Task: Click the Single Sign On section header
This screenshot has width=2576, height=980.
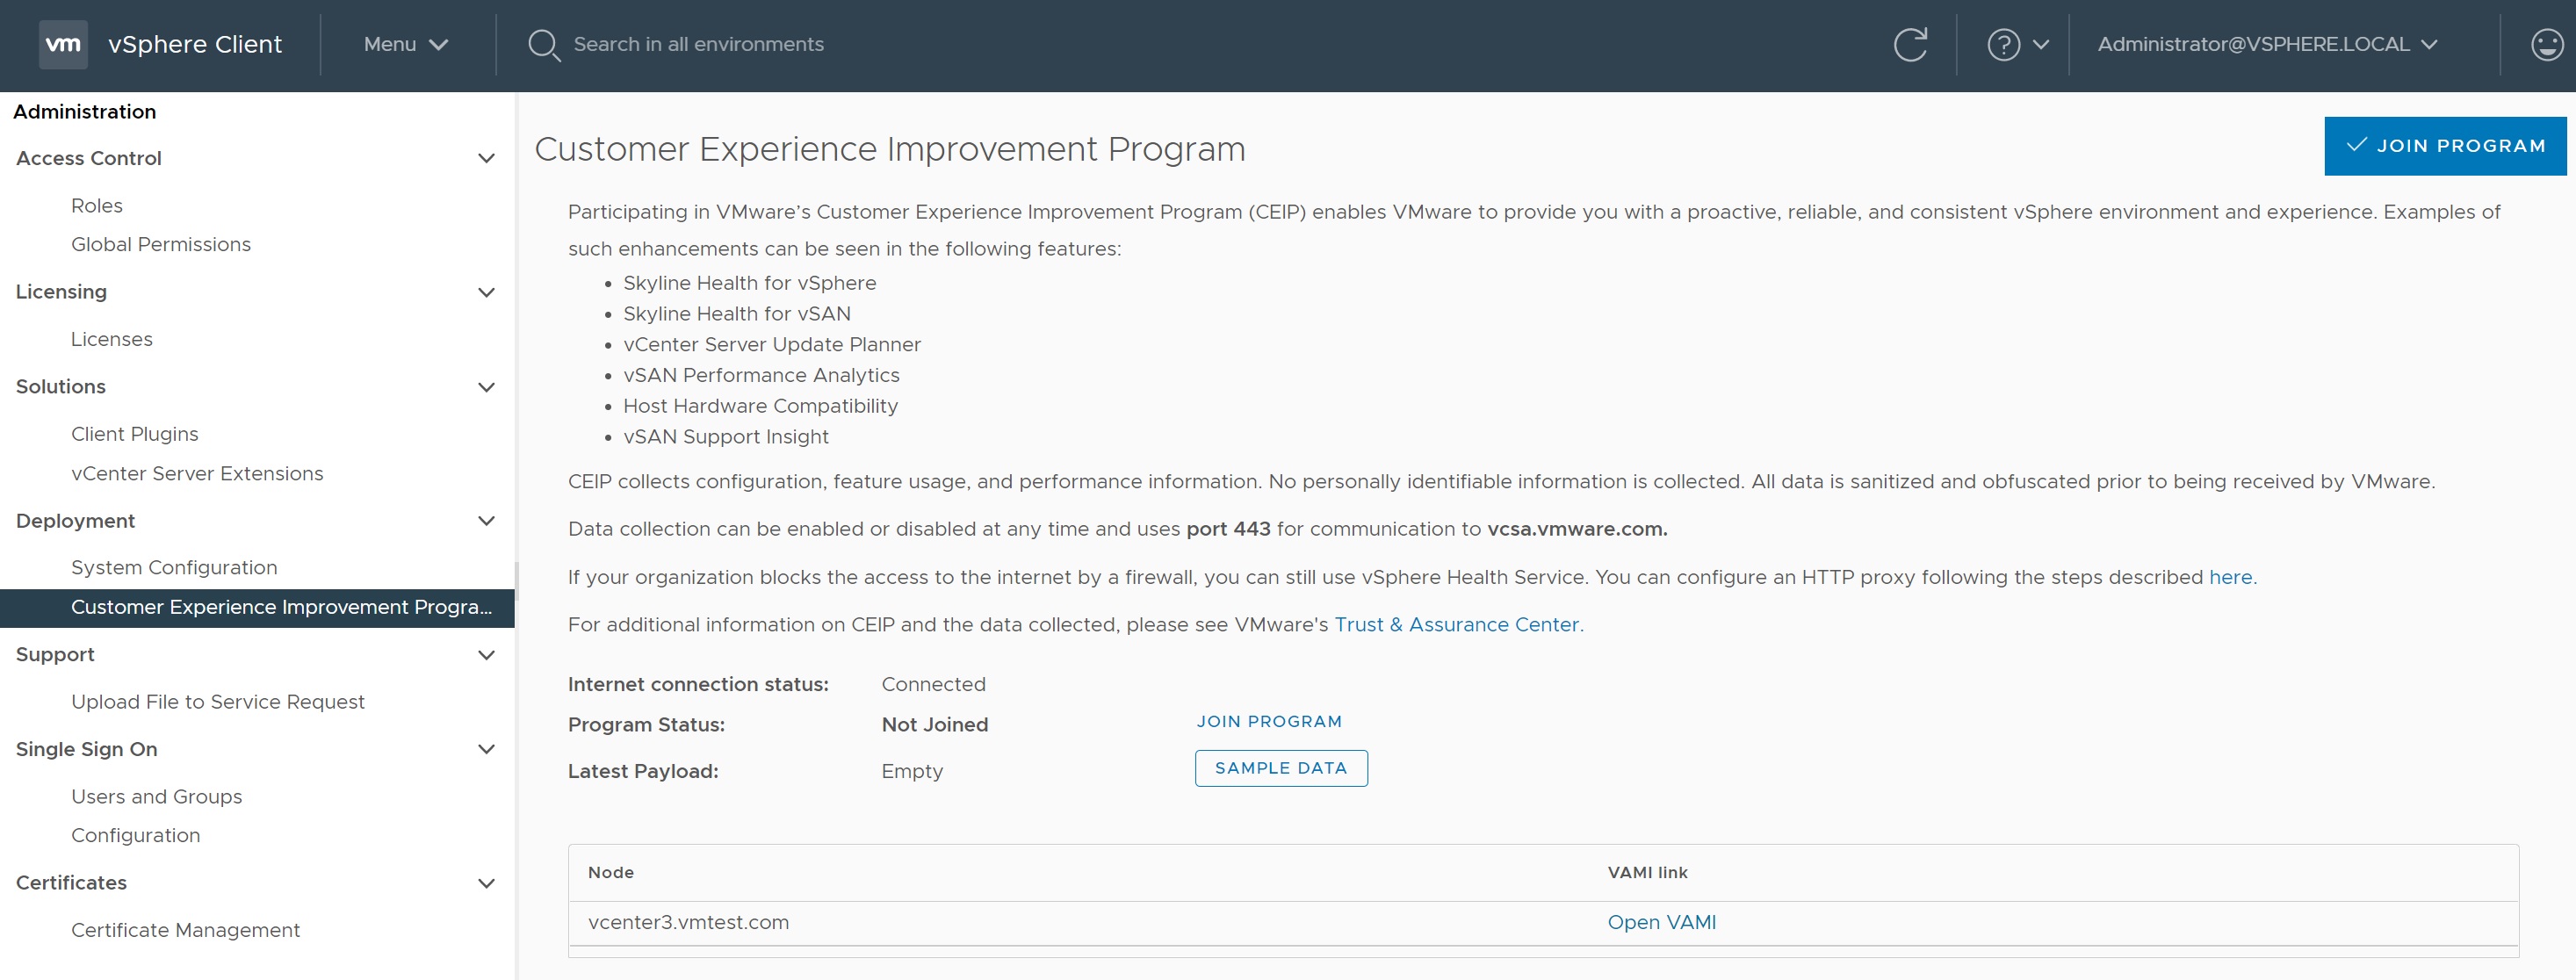Action: tap(86, 749)
